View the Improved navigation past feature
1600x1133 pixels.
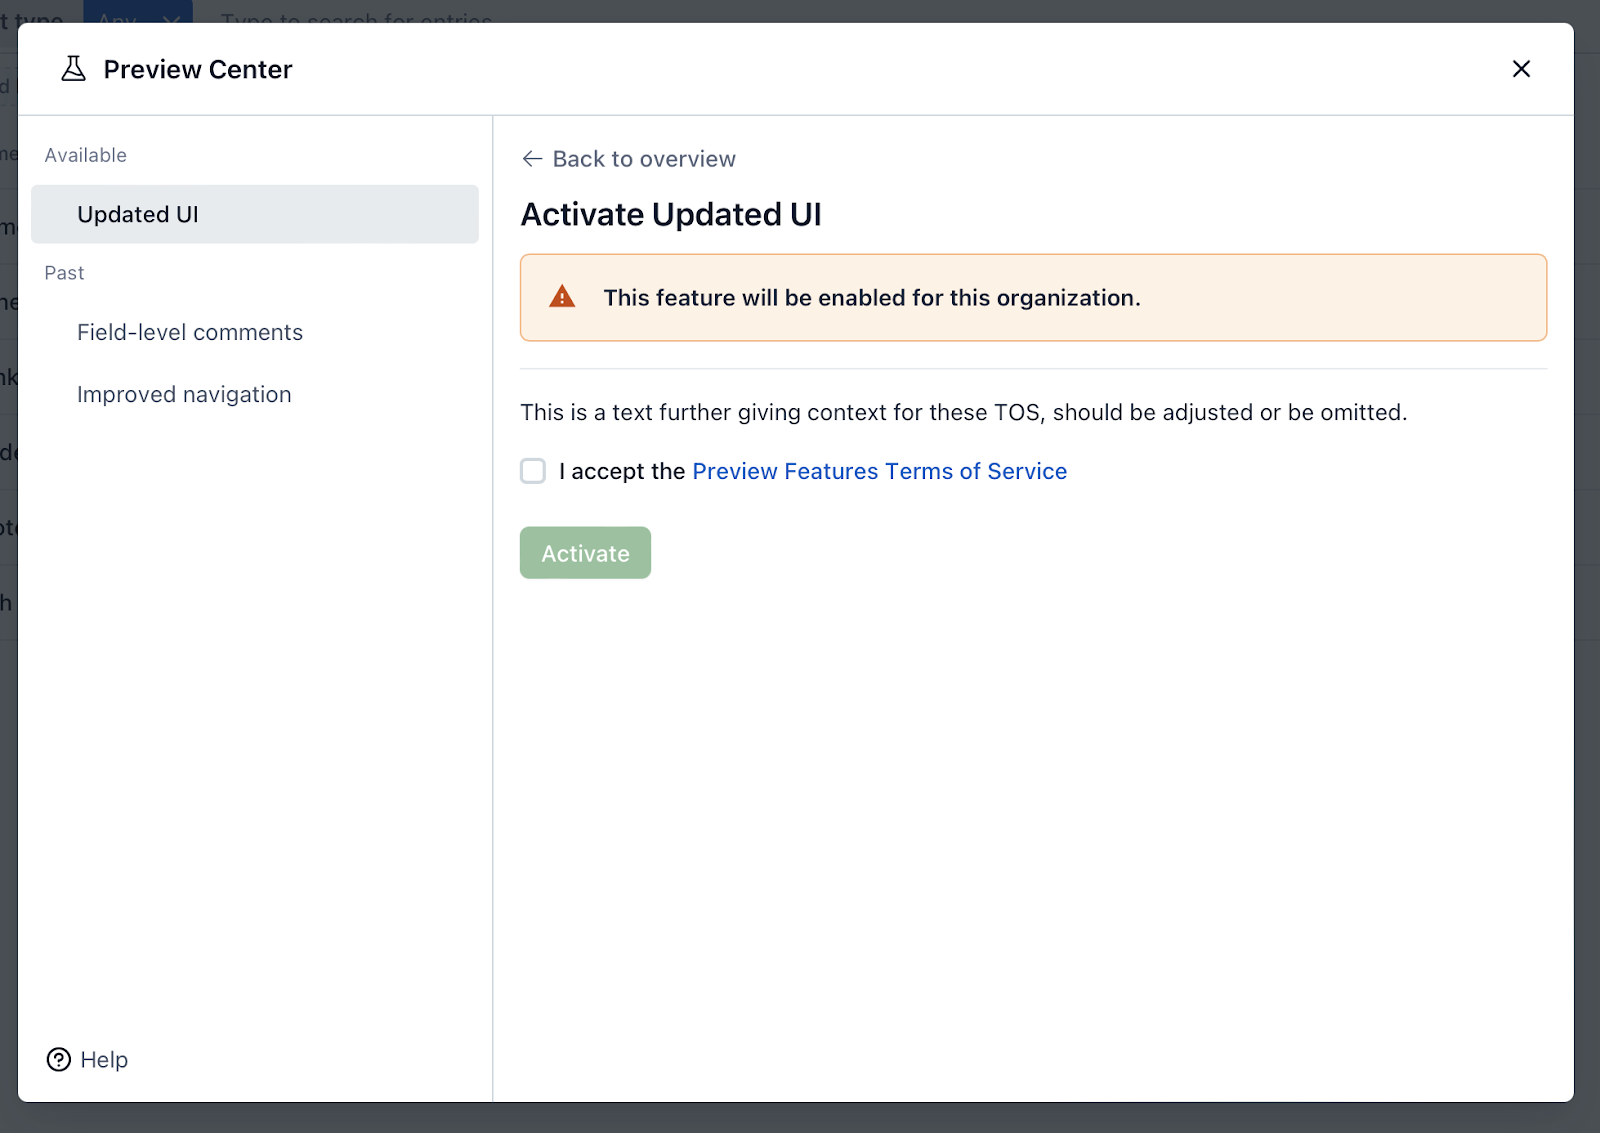184,394
